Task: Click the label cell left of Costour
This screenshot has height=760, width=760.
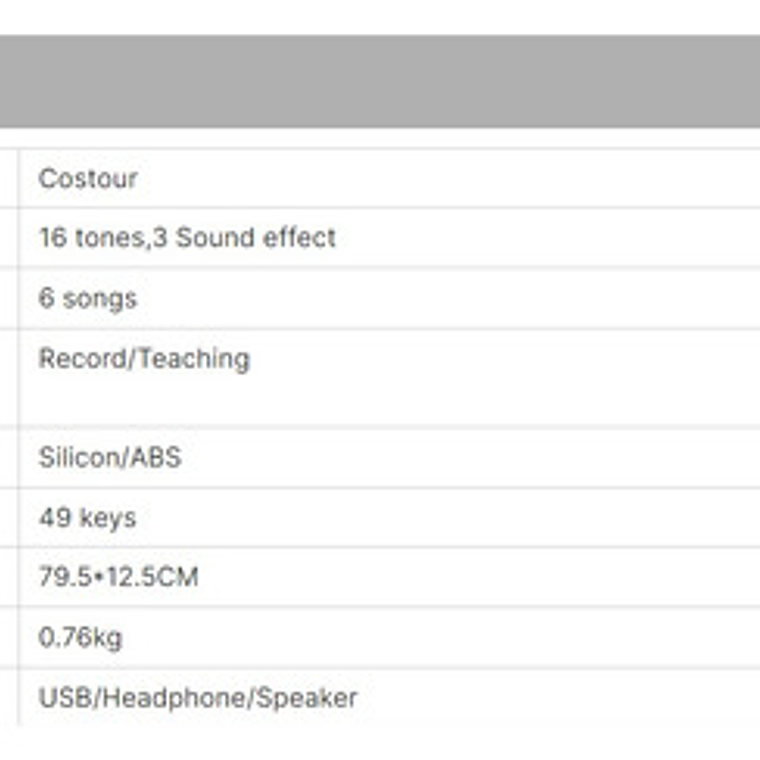Action: coord(8,179)
